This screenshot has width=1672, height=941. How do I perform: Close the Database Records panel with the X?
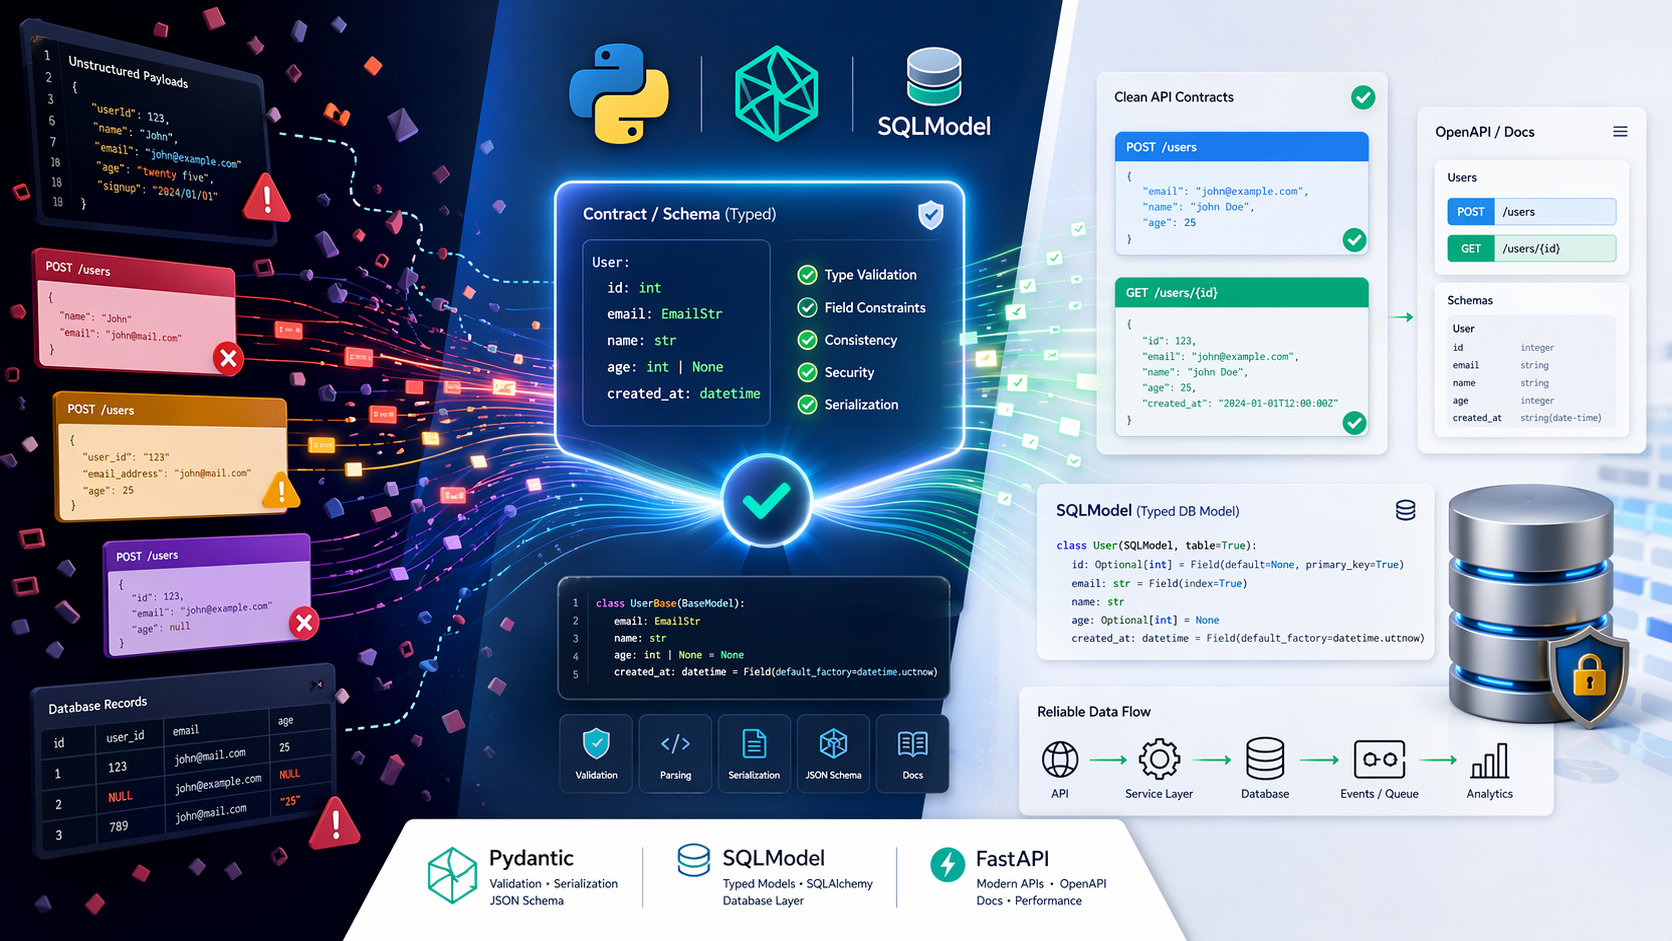click(316, 685)
